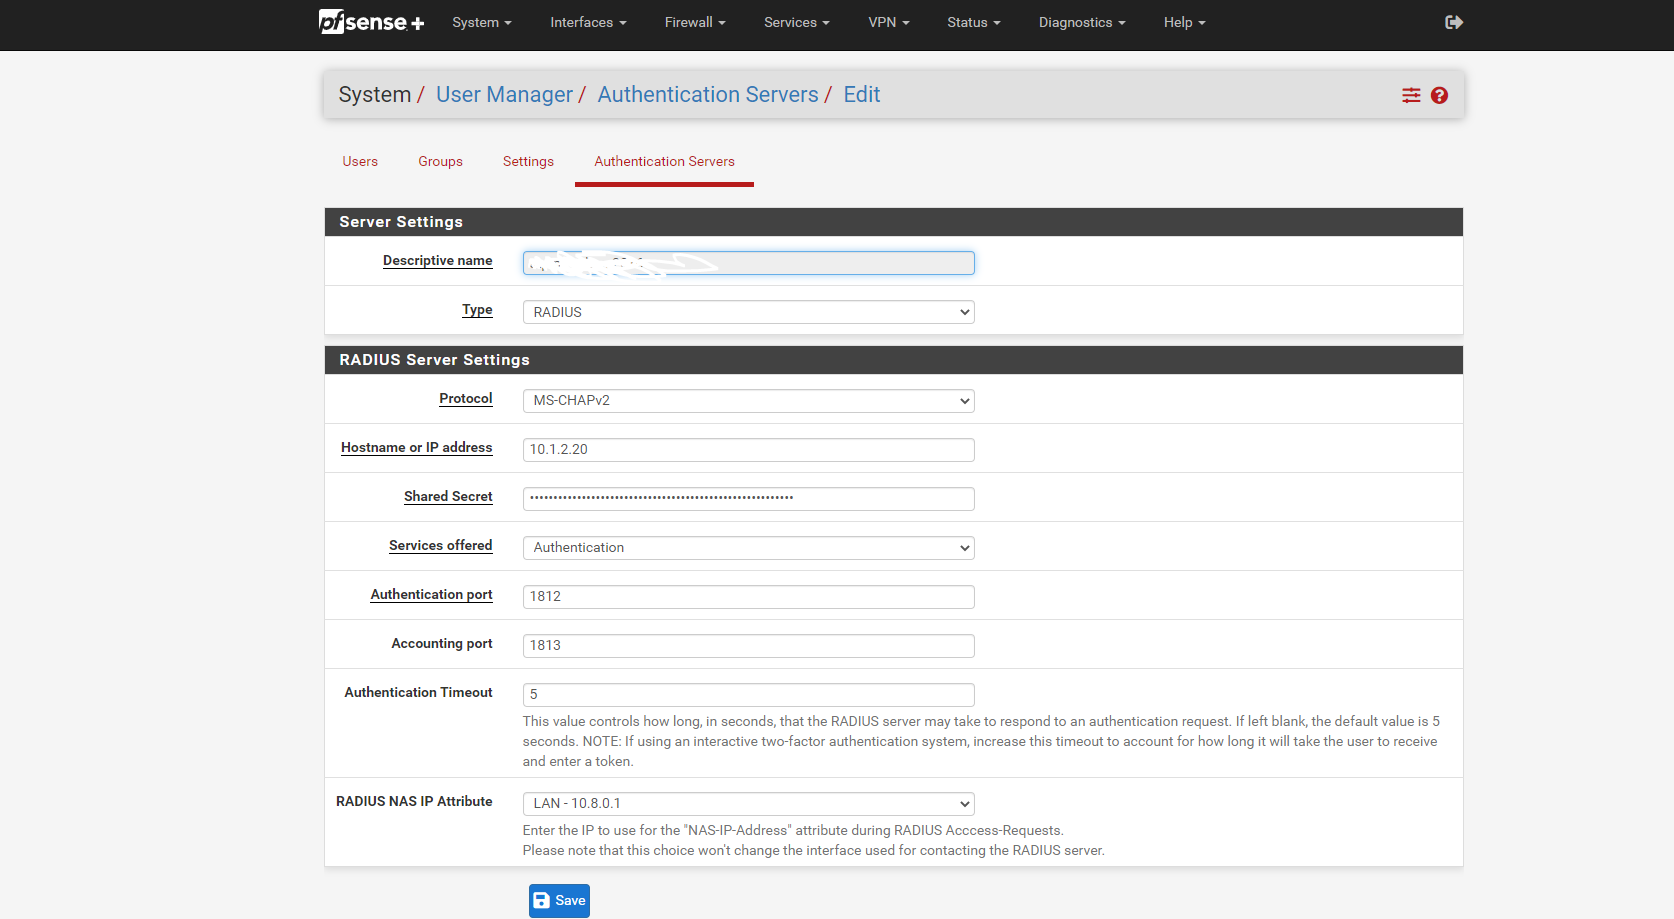1674x919 pixels.
Task: Open the Type dropdown showing RADIUS
Action: pos(748,312)
